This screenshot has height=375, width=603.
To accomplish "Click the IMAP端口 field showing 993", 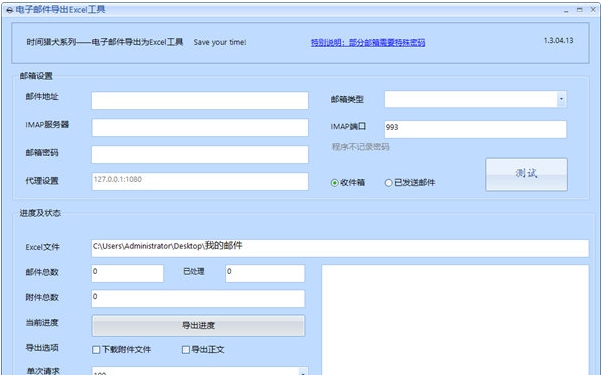I will coord(475,129).
